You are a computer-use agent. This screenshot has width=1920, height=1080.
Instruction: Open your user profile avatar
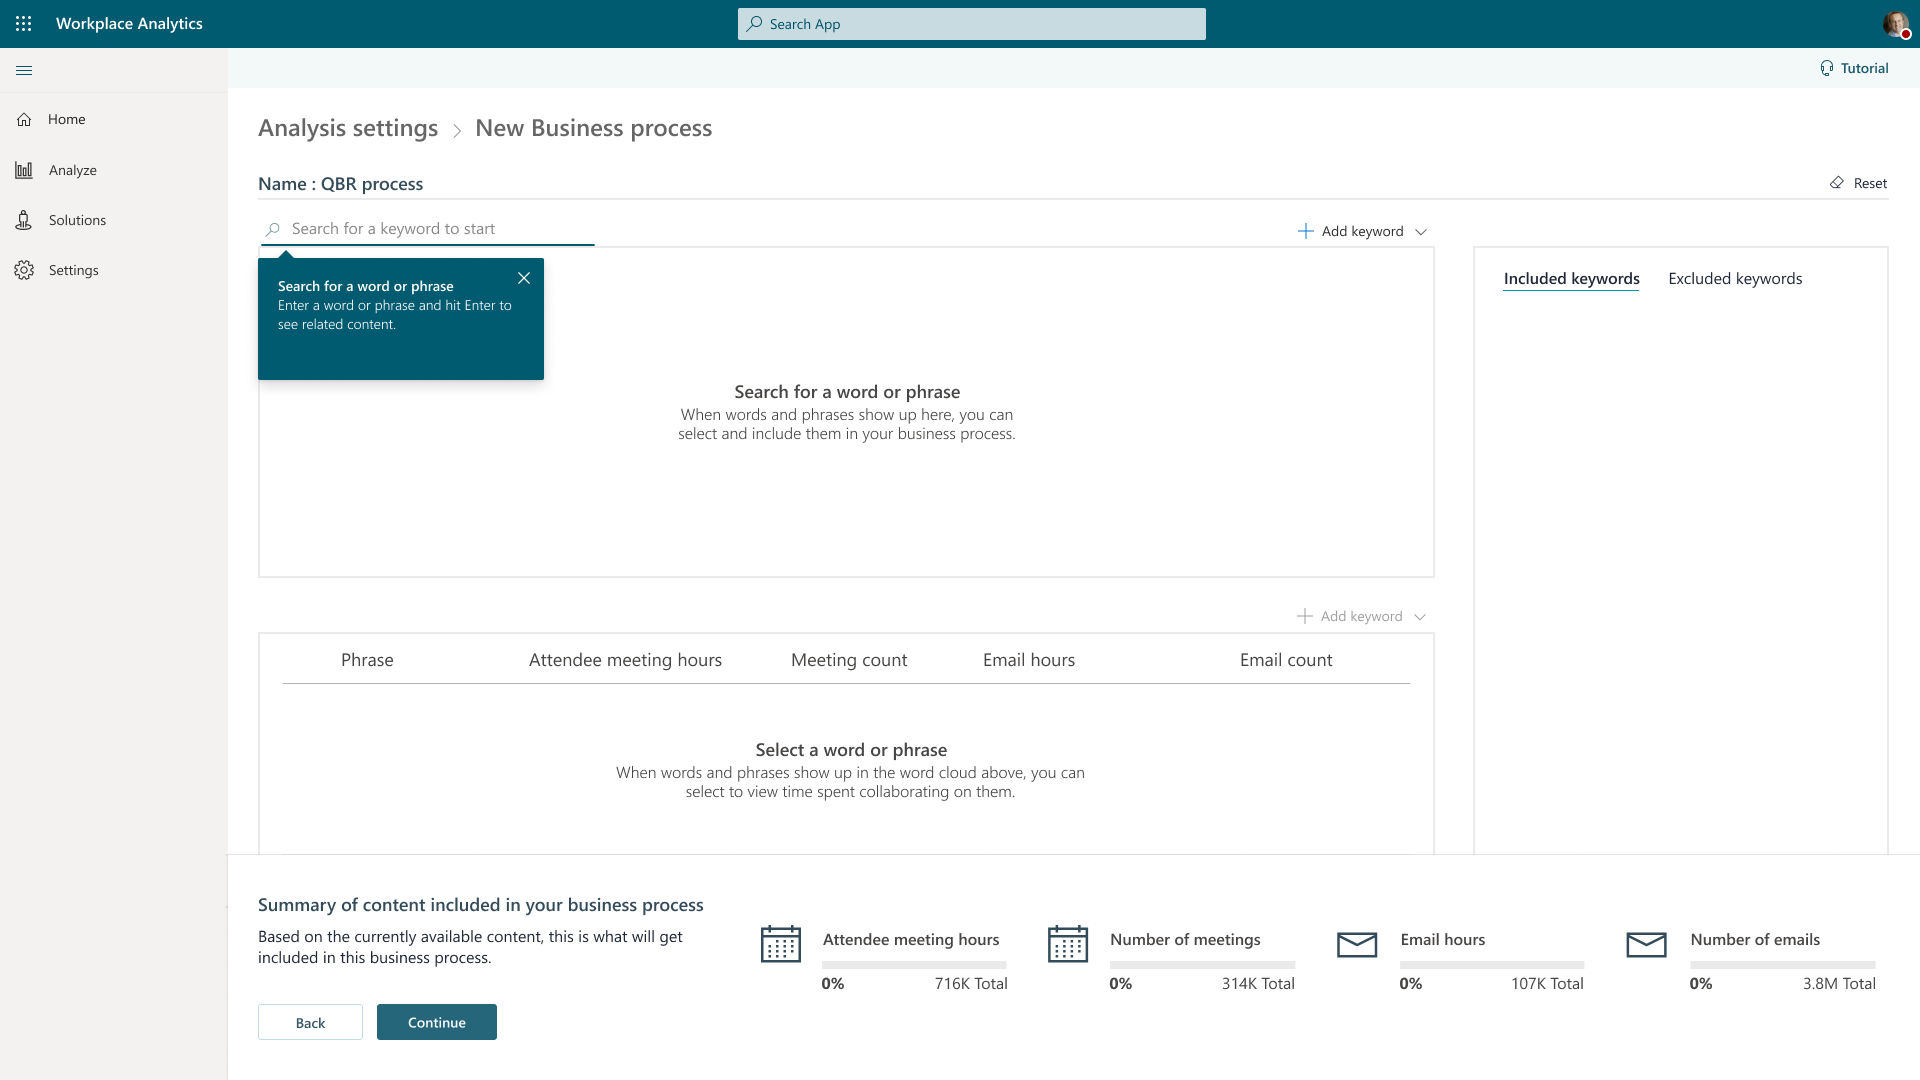pyautogui.click(x=1895, y=24)
